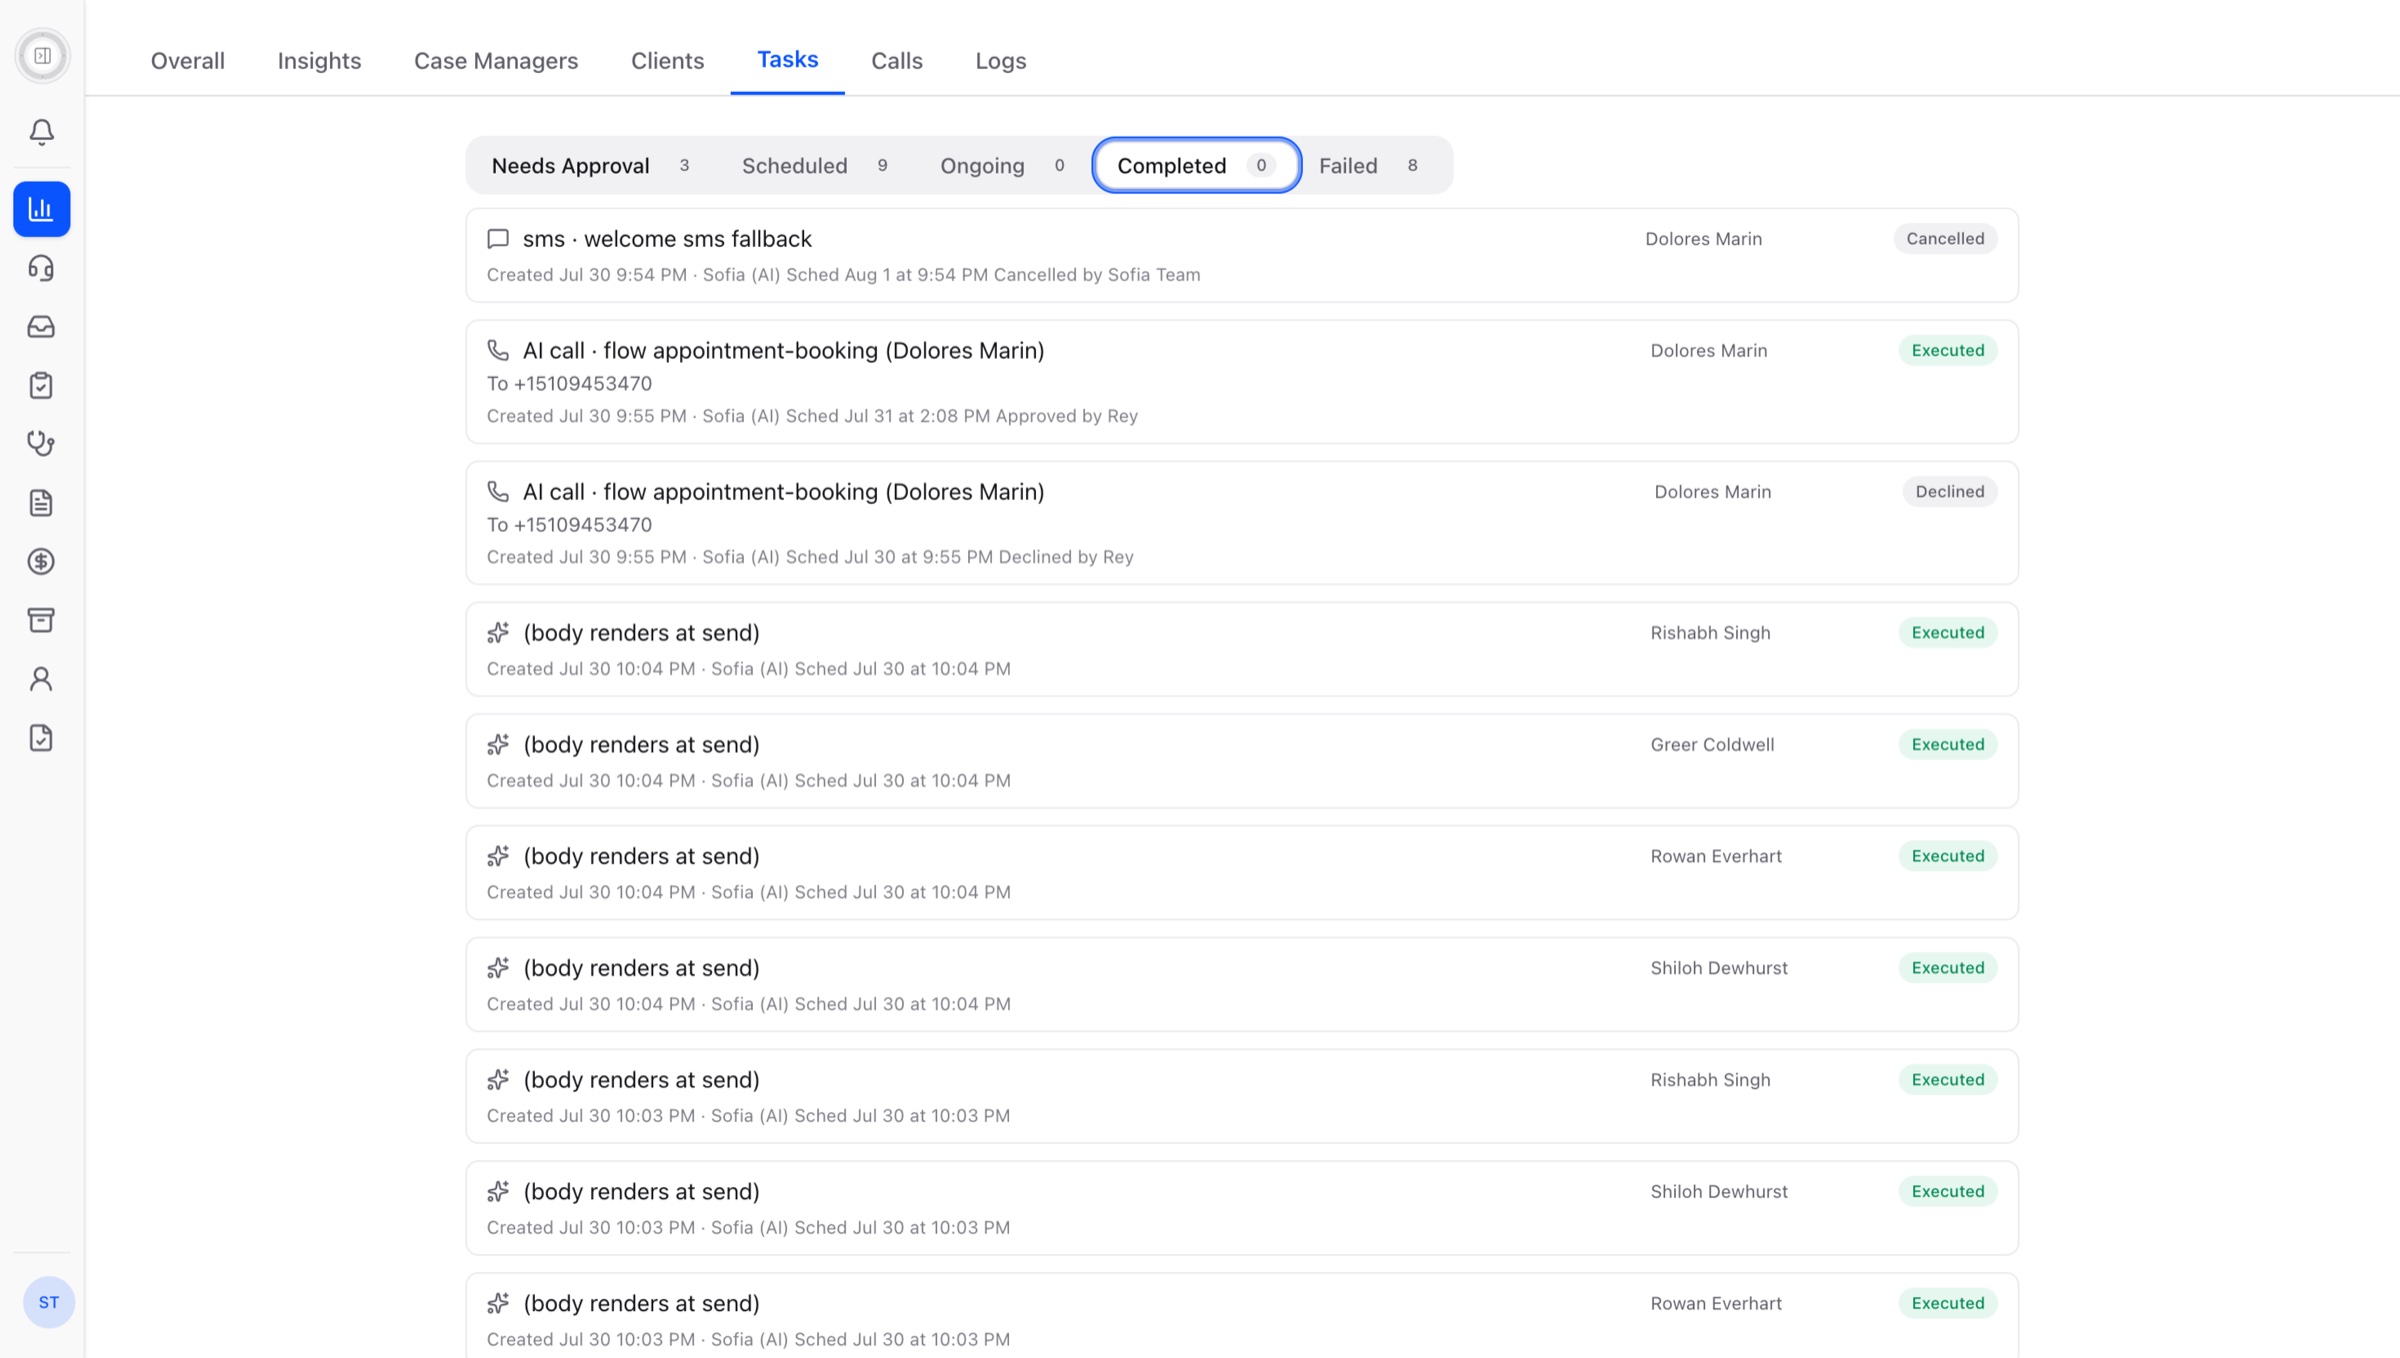The image size is (2400, 1358).
Task: Open notifications bell icon
Action: 42,132
